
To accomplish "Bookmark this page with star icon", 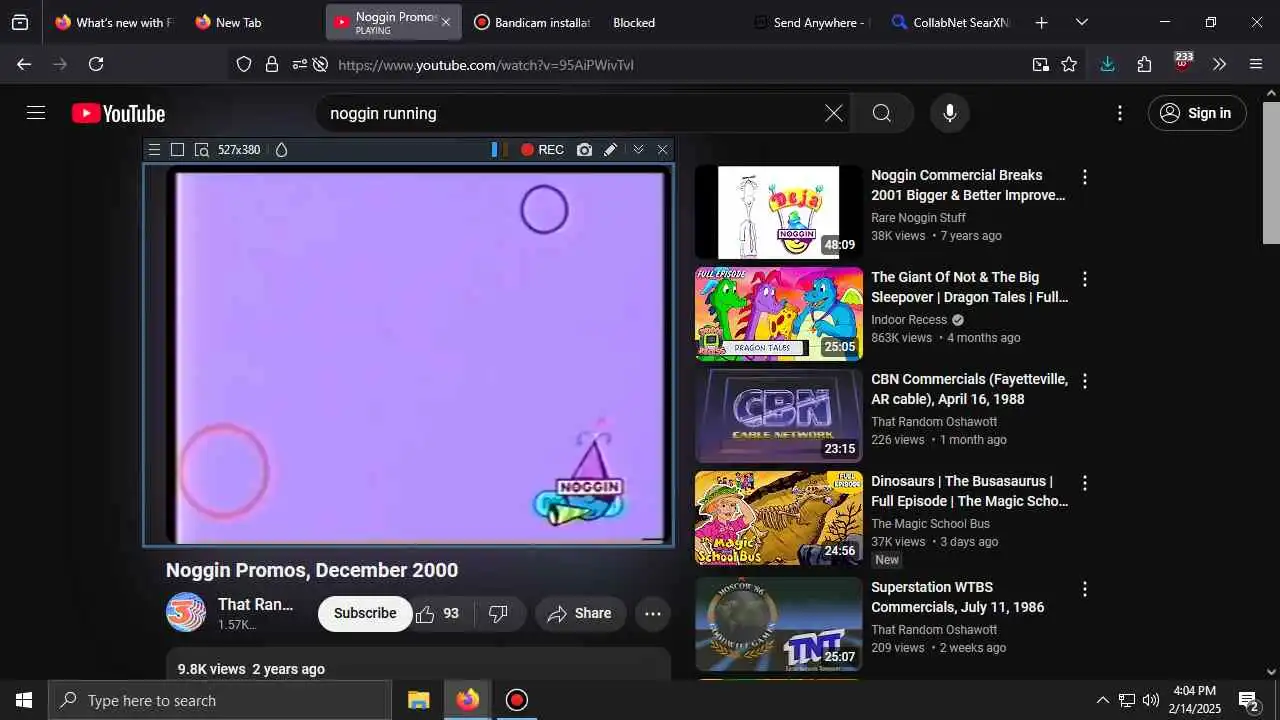I will (x=1069, y=64).
